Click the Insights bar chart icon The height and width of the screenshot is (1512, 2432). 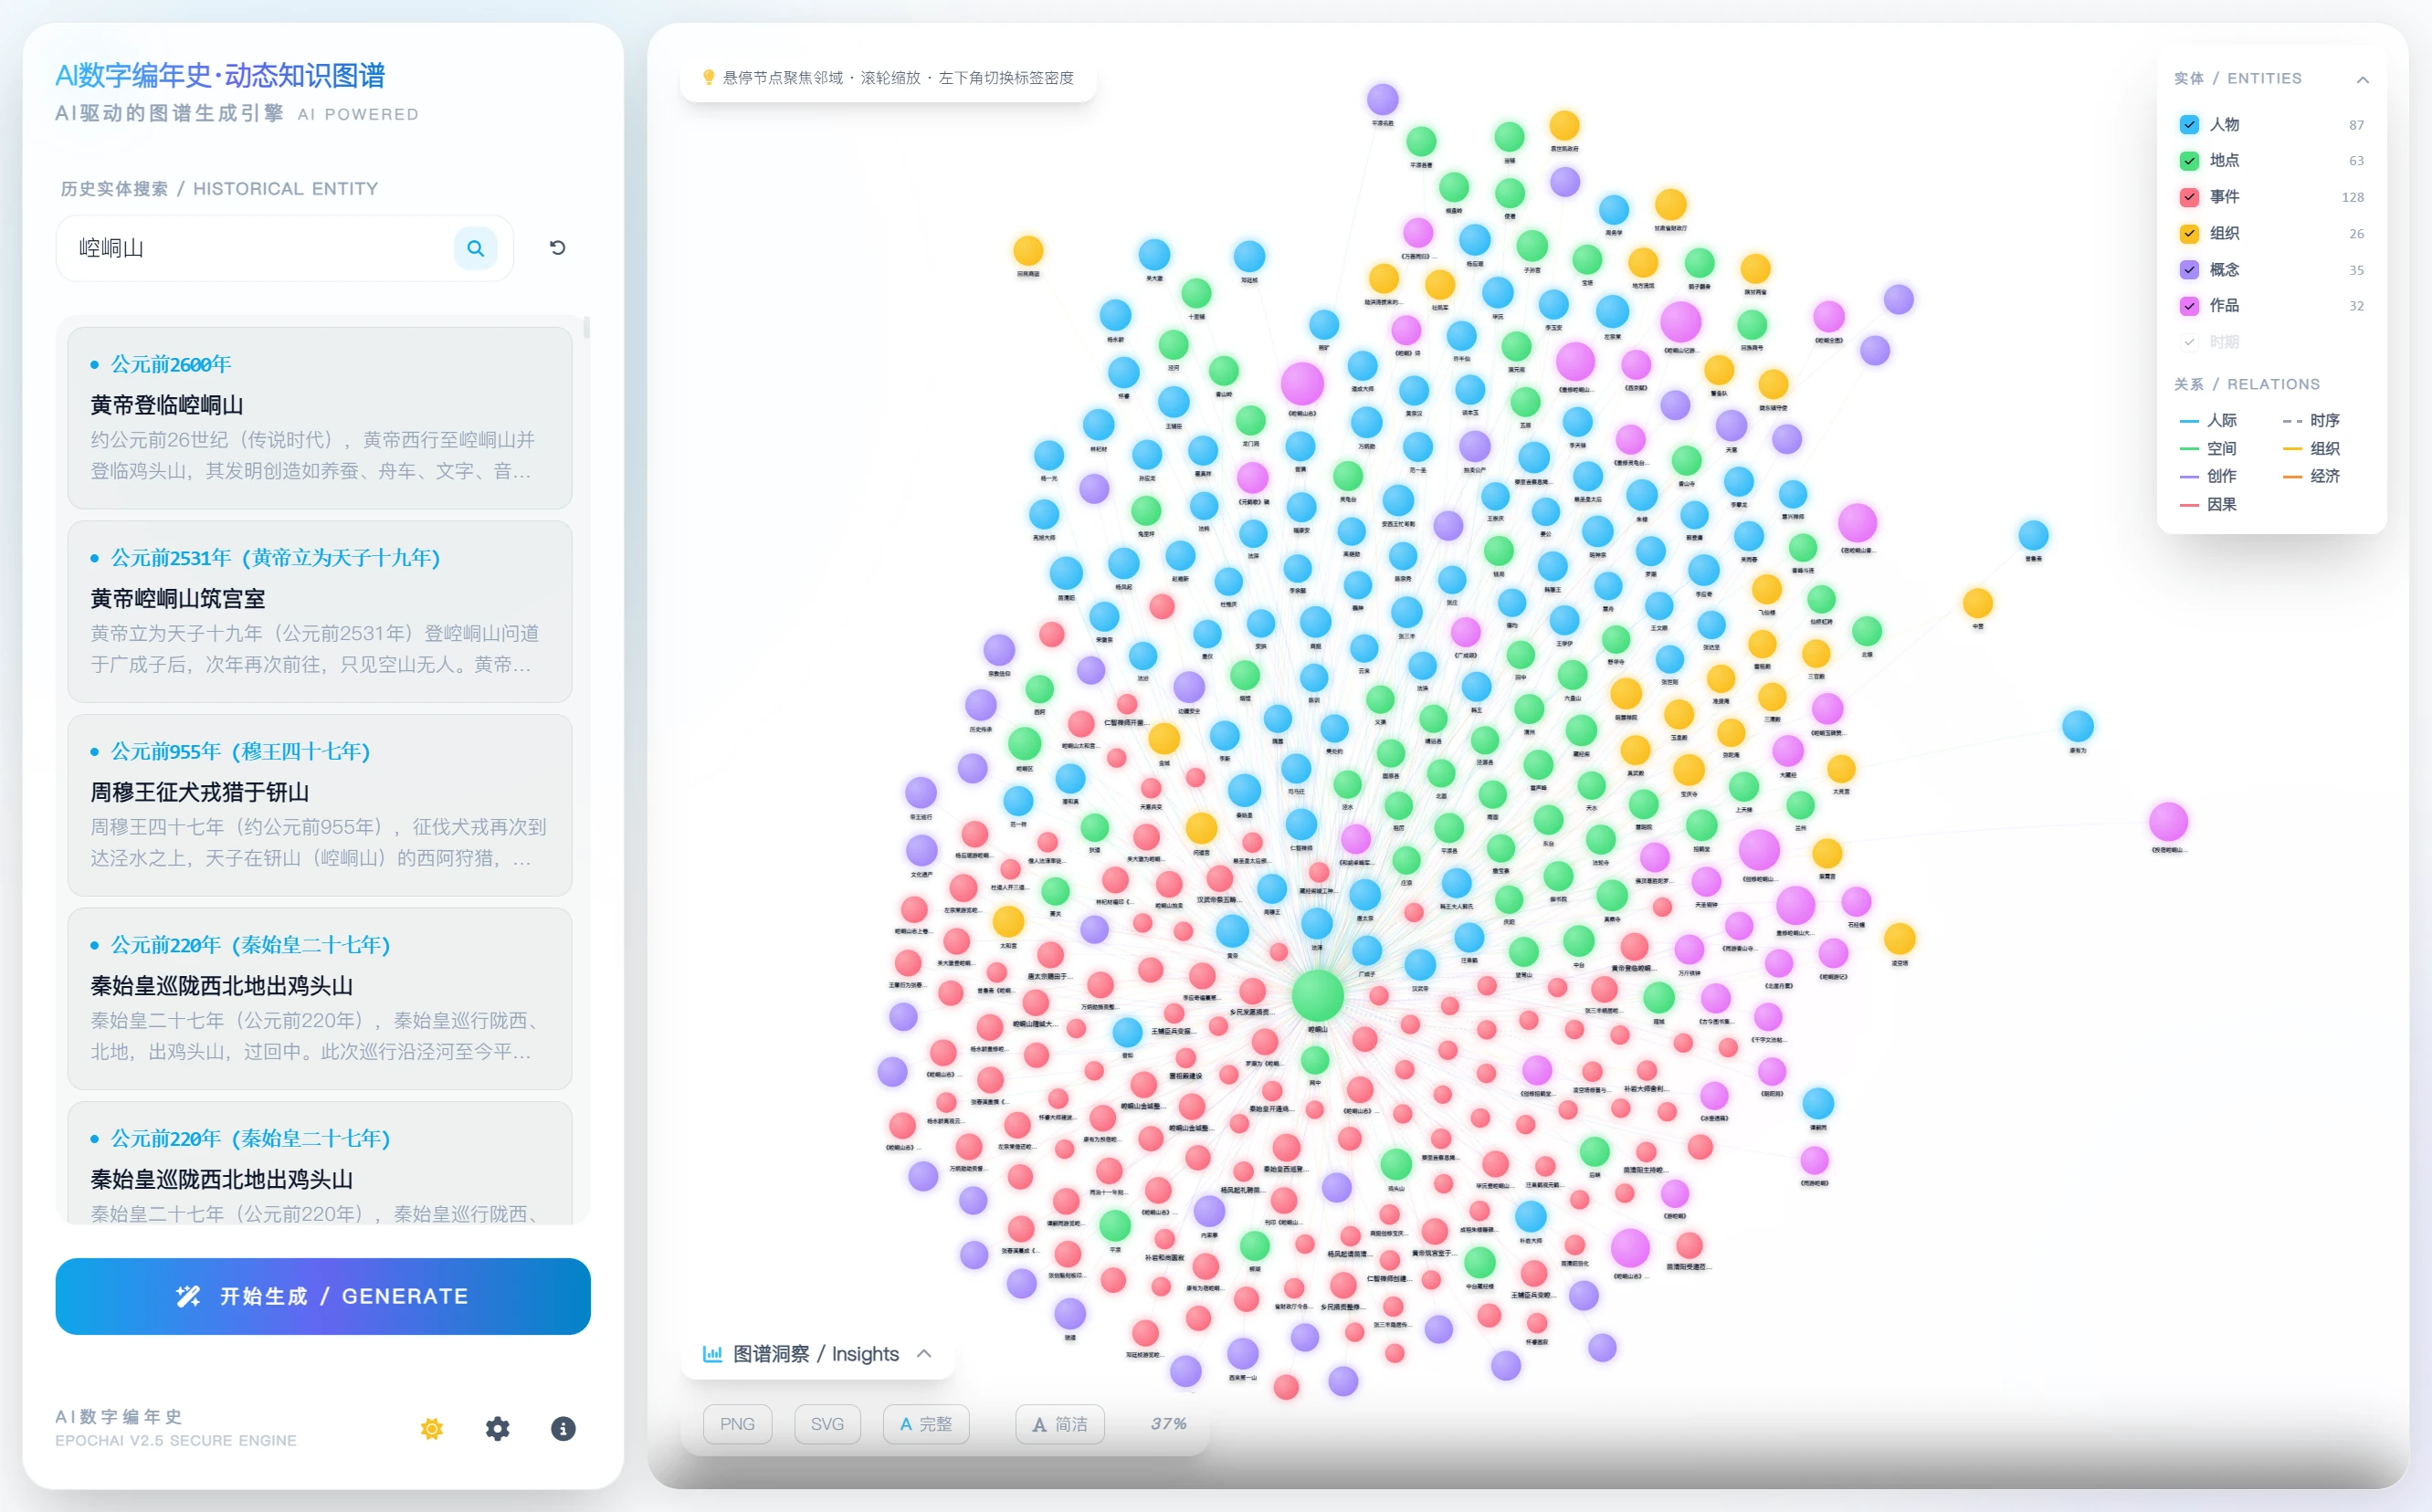coord(712,1354)
